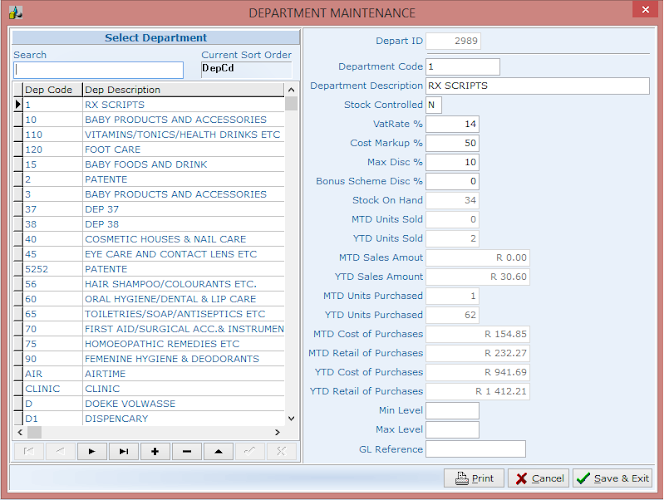The height and width of the screenshot is (500, 664).
Task: Click the Search input field
Action: [x=98, y=70]
